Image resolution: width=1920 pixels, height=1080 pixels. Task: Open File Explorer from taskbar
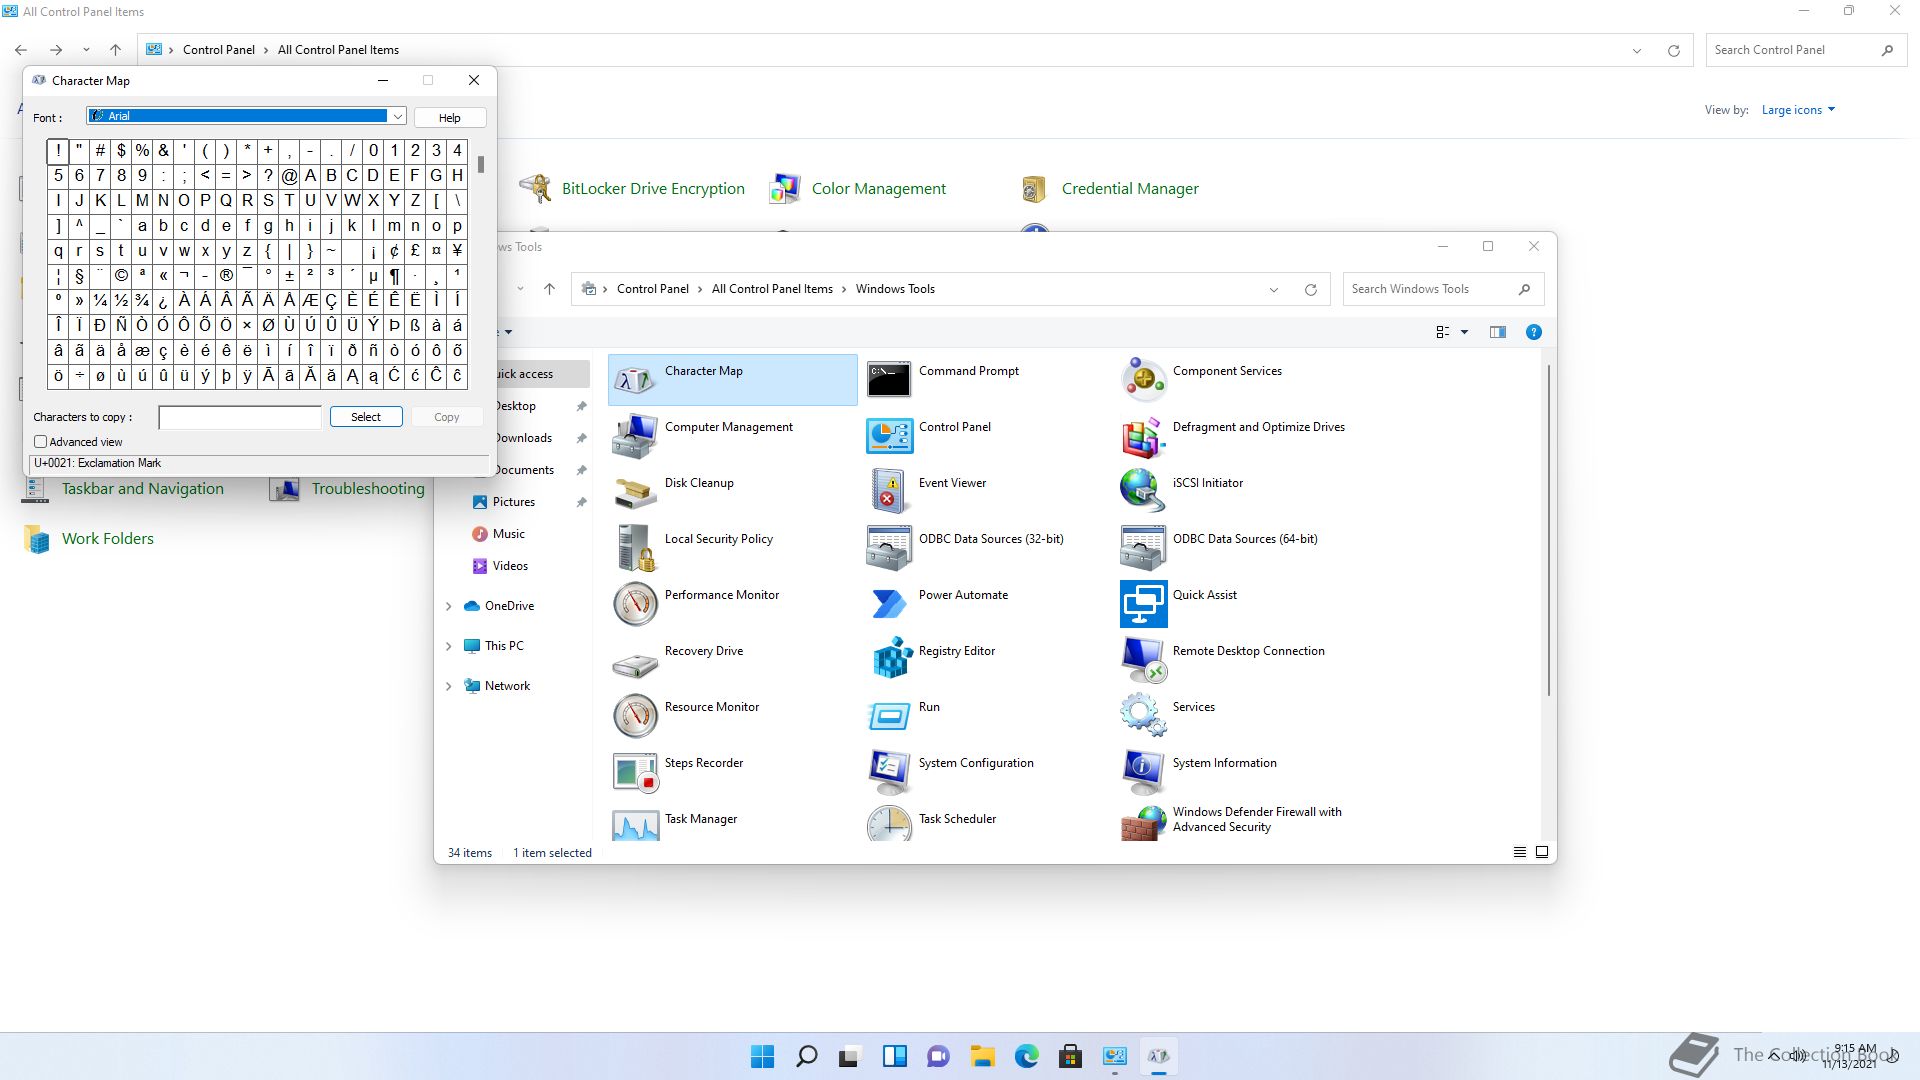coord(982,1056)
